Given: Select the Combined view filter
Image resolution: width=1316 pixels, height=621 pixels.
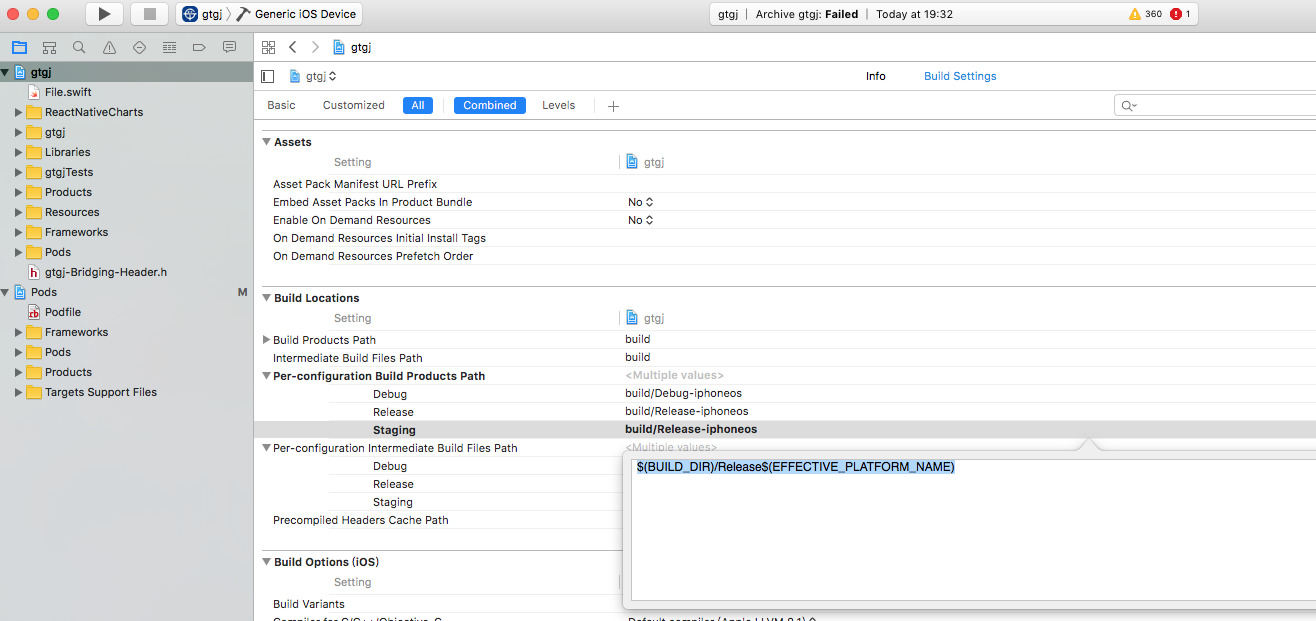Looking at the screenshot, I should click(490, 105).
